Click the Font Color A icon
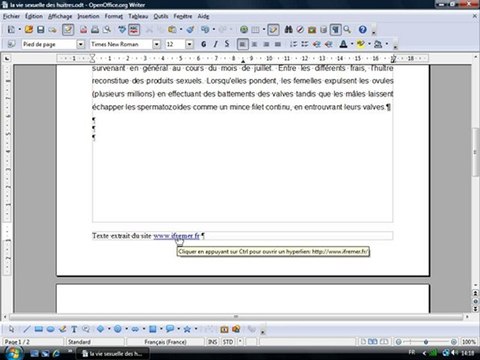The height and width of the screenshot is (360, 480). 343,44
